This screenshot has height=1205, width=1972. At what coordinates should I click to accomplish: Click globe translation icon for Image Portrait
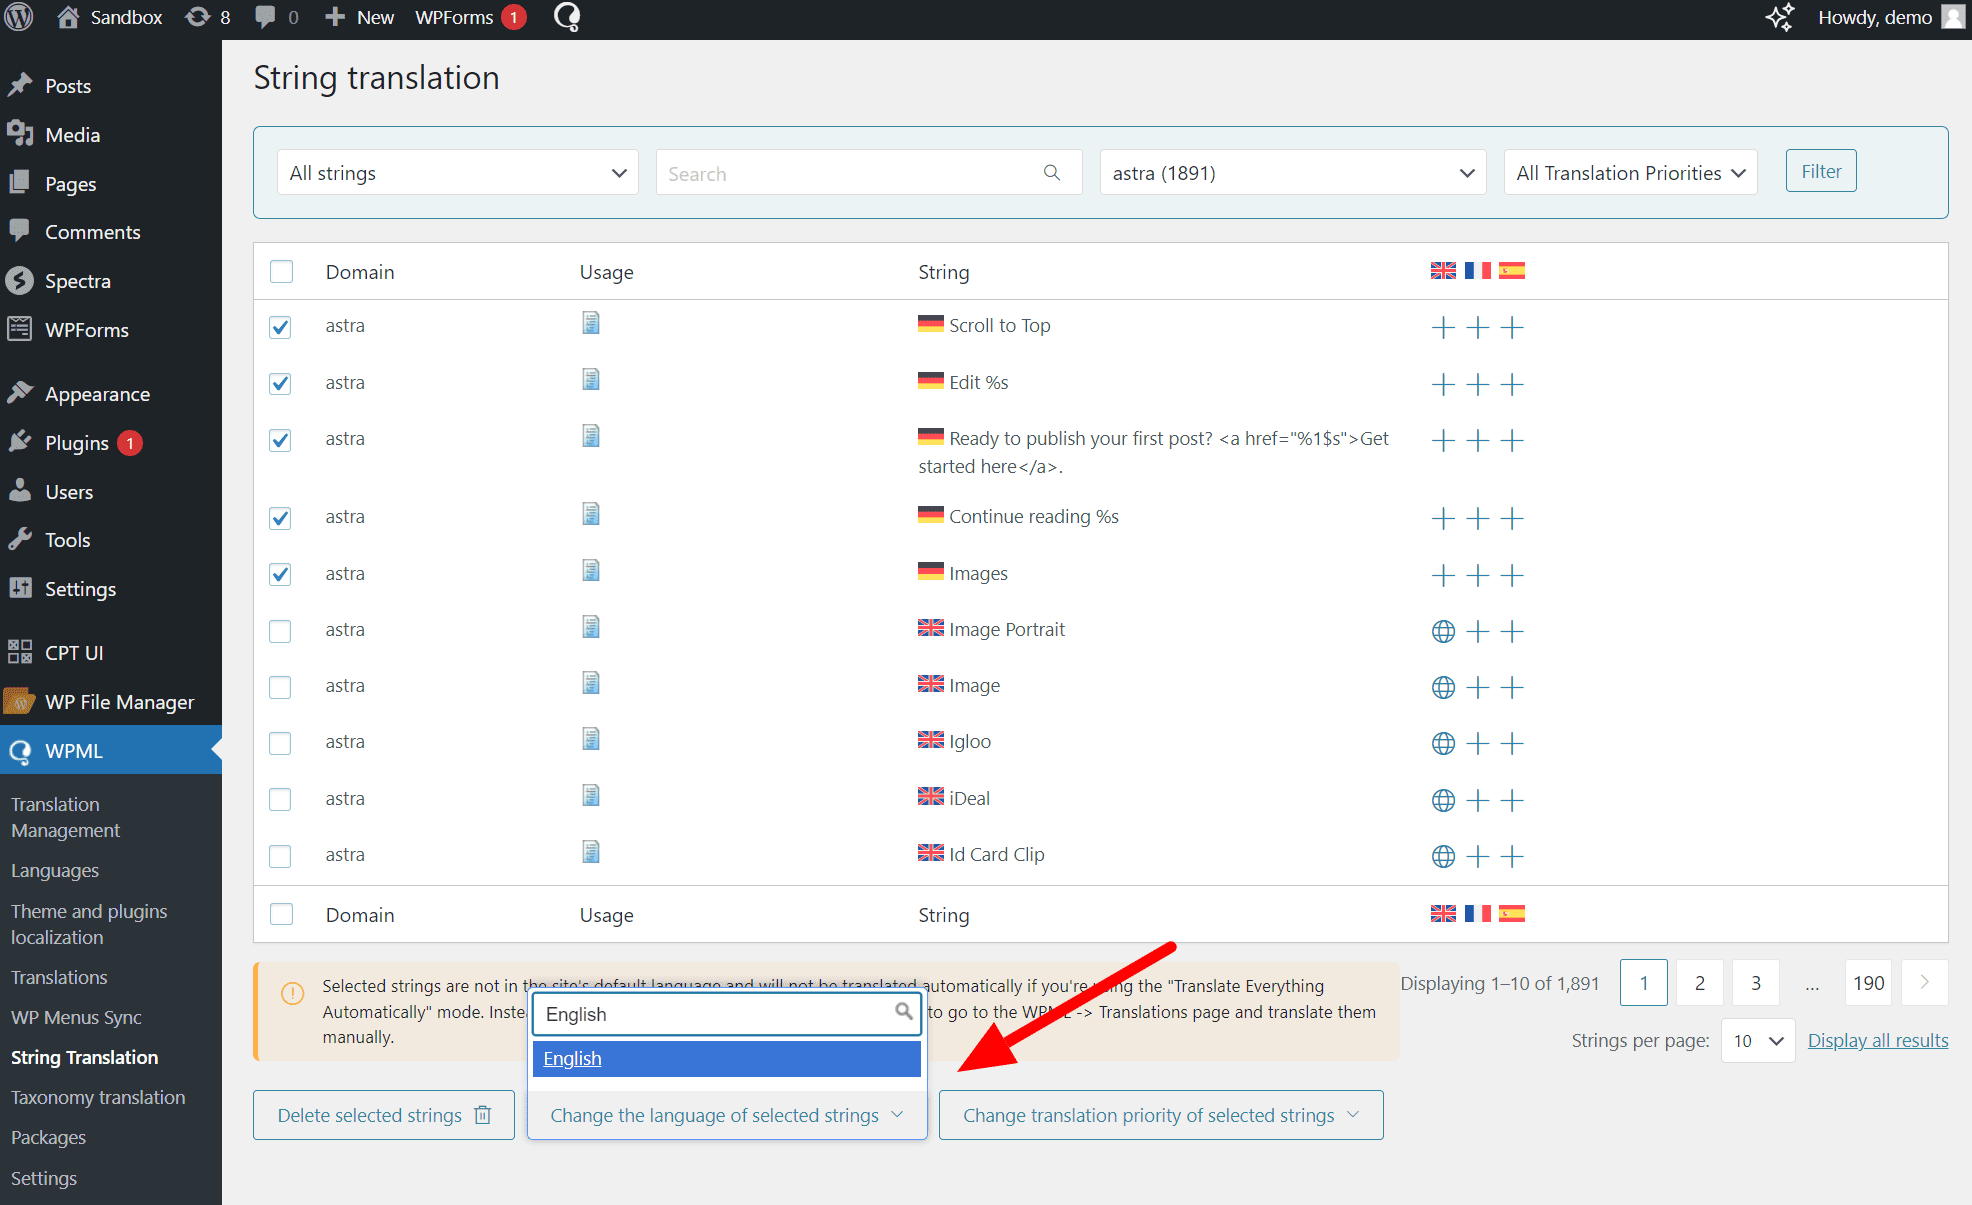click(1442, 631)
